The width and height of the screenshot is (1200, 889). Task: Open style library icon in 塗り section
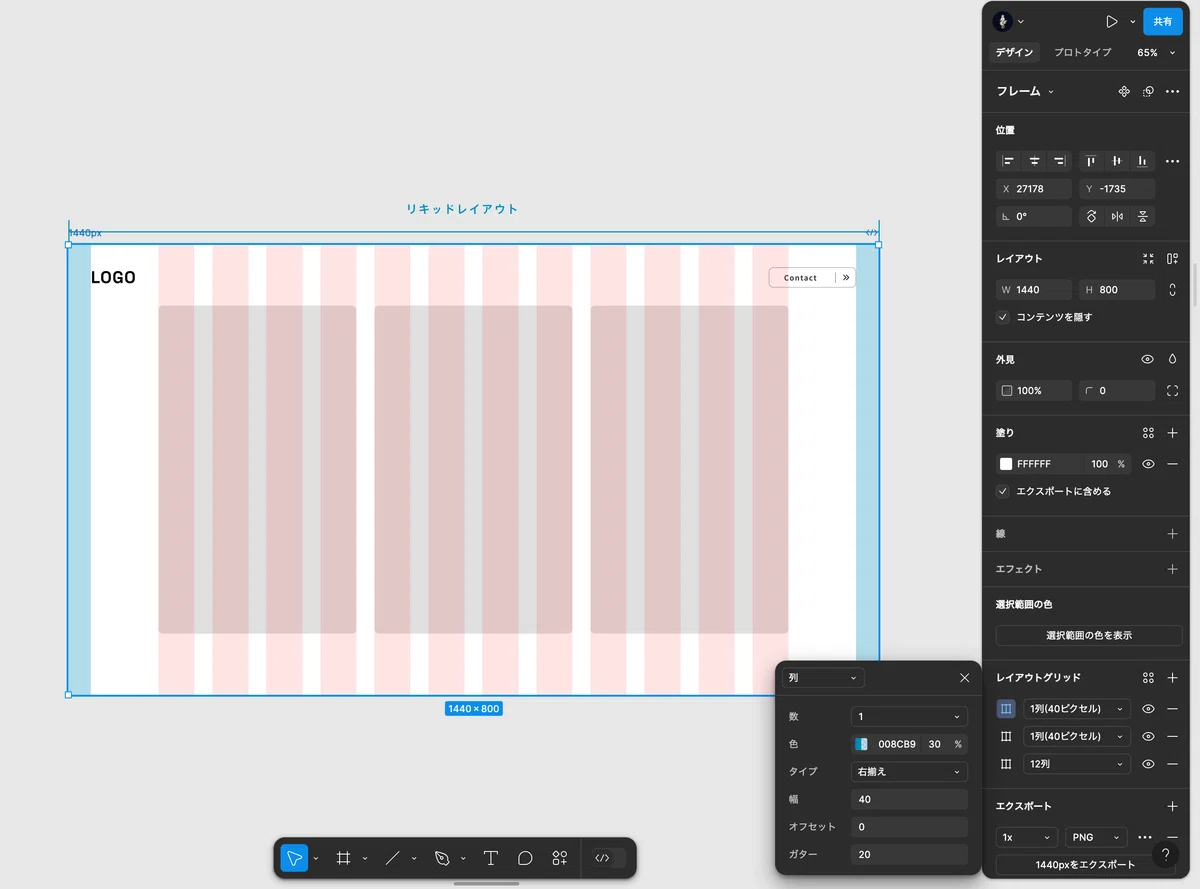pyautogui.click(x=1148, y=433)
